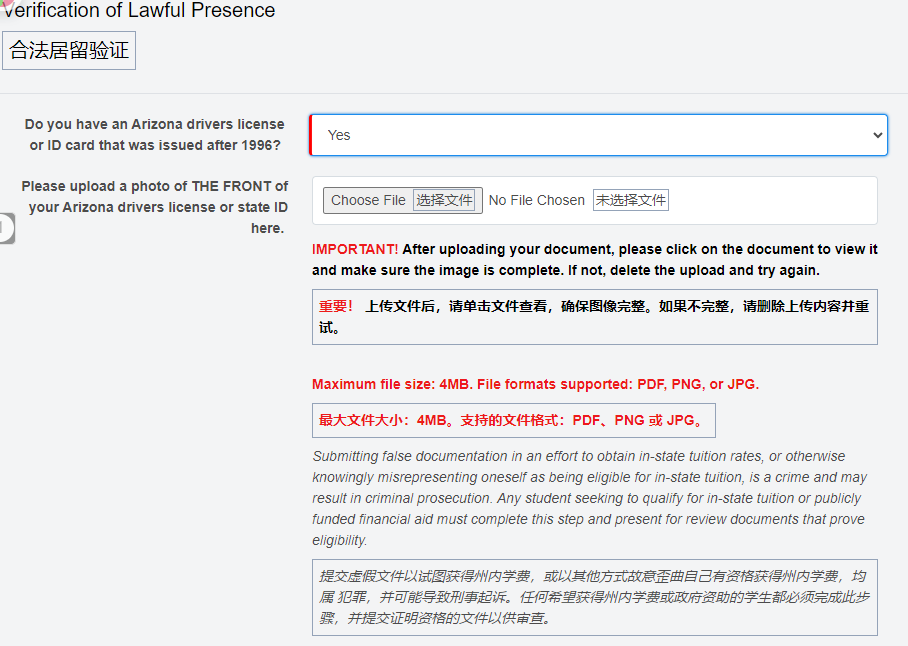Viewport: 908px width, 646px height.
Task: Click the red "IMPORTANT!" warning text
Action: click(354, 249)
